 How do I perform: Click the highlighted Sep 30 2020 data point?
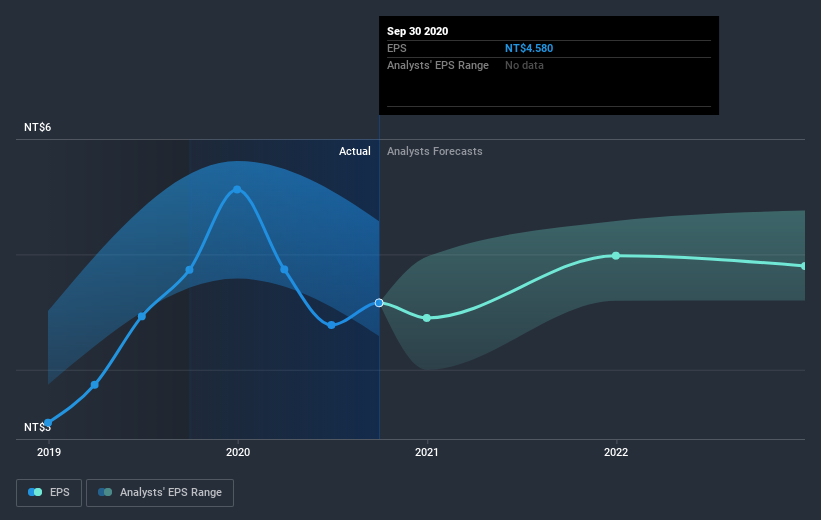tap(379, 303)
